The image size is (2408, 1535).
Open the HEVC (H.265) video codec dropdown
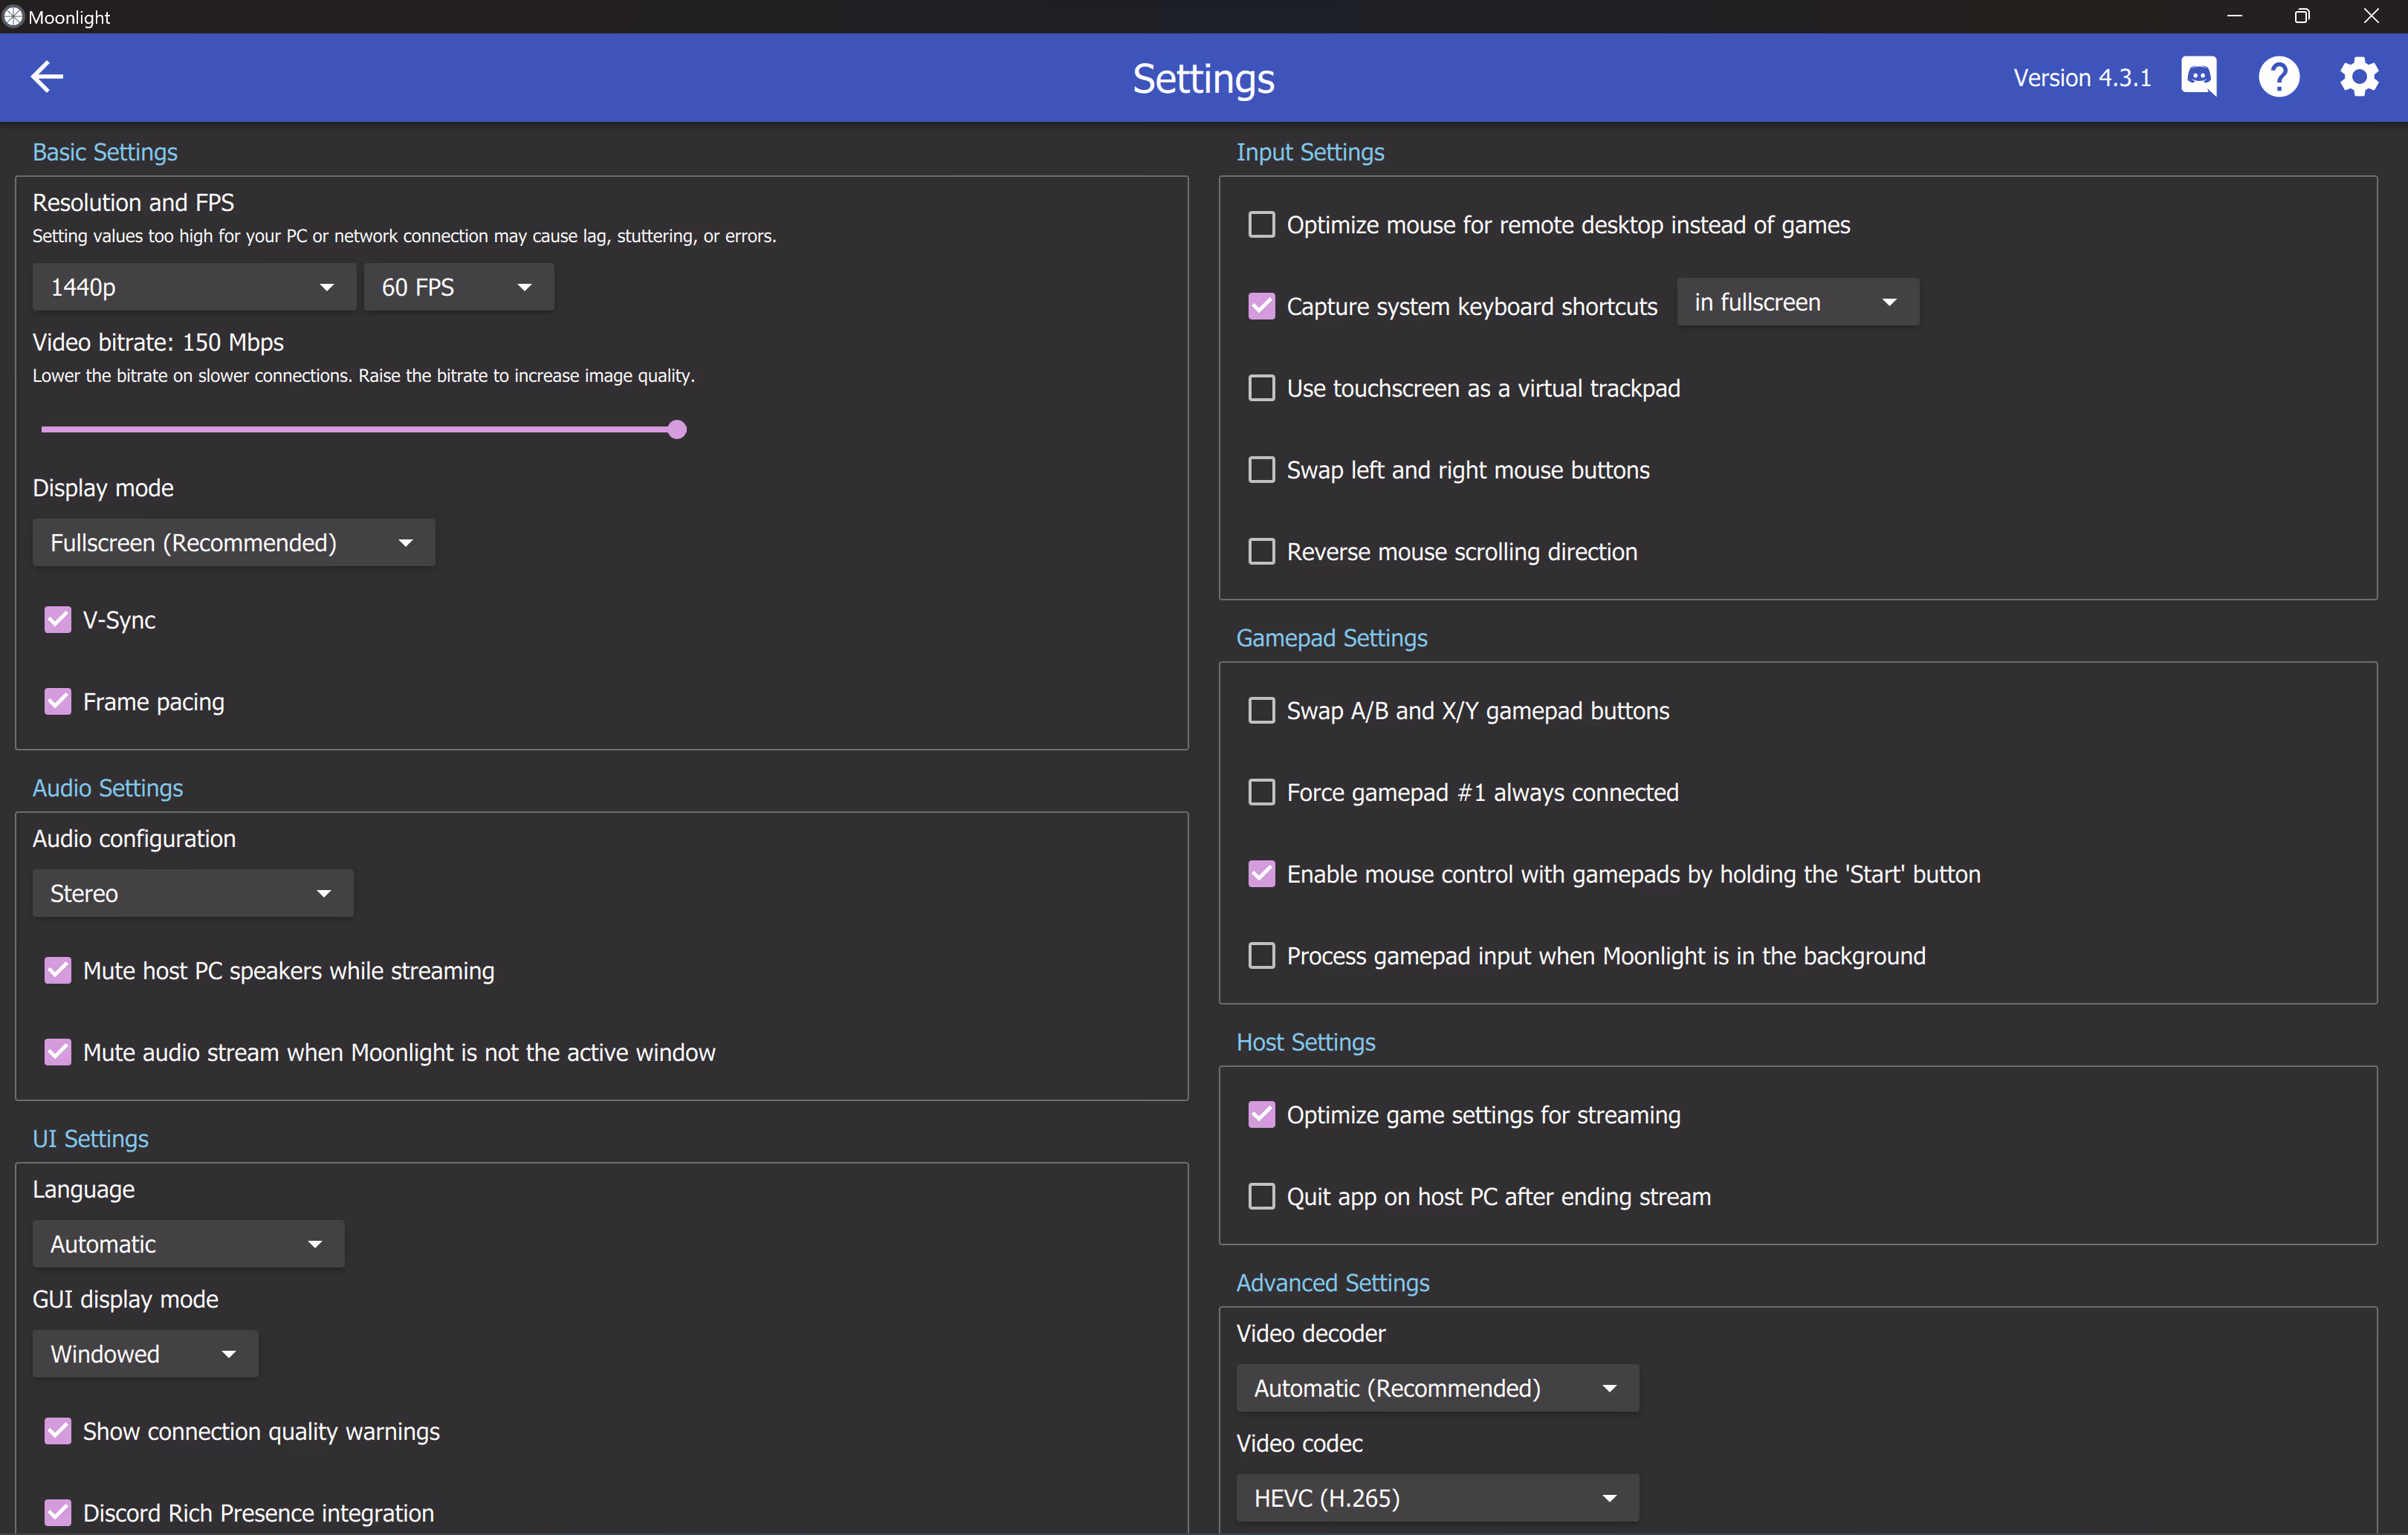(1436, 1498)
